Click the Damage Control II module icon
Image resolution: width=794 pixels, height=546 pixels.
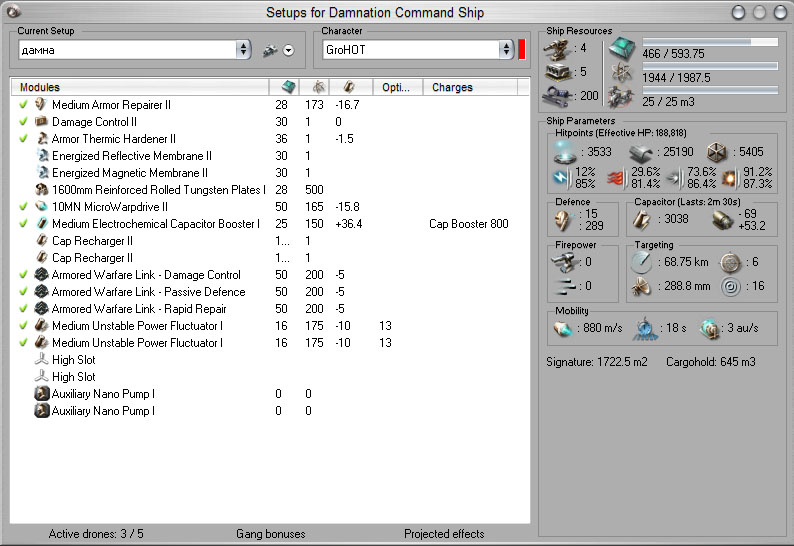41,122
